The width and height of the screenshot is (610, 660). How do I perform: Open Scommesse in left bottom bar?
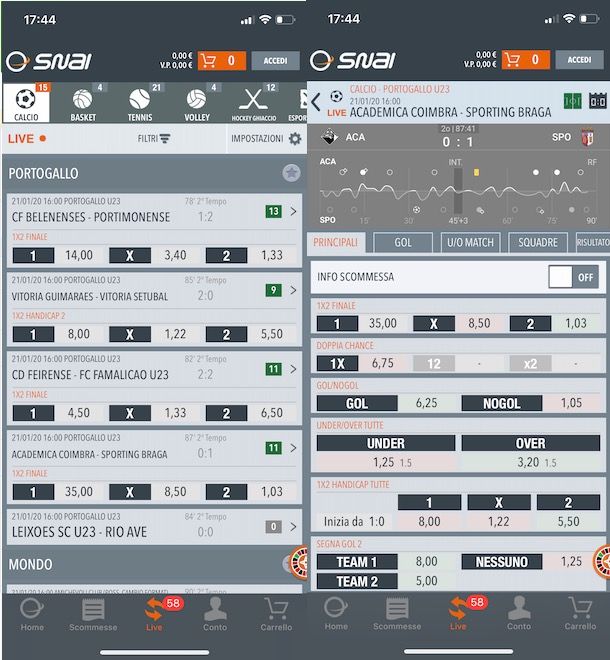pos(93,615)
